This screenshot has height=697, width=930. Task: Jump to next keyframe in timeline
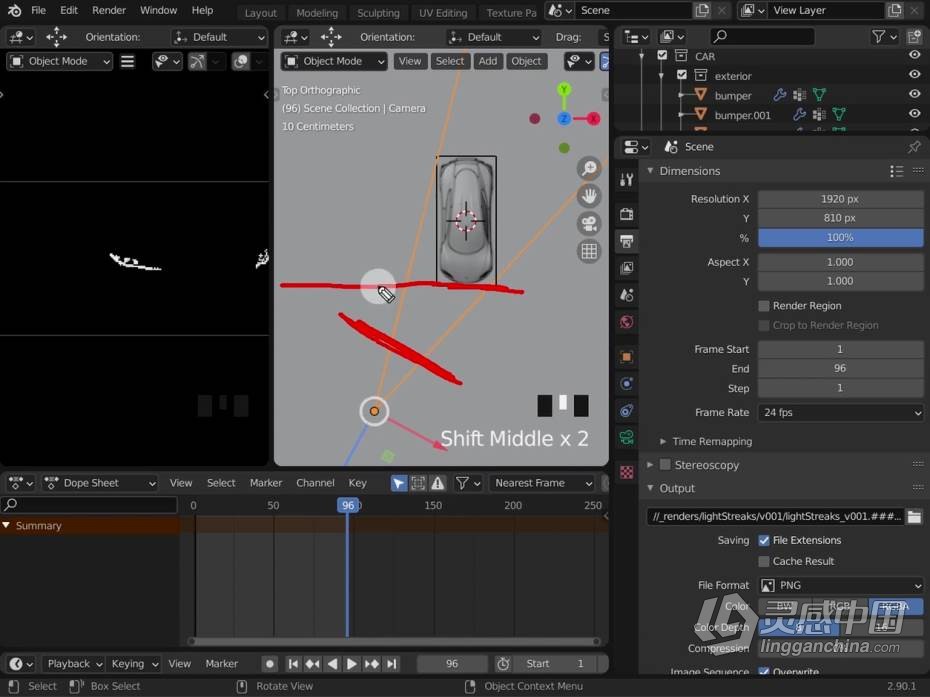coord(372,664)
